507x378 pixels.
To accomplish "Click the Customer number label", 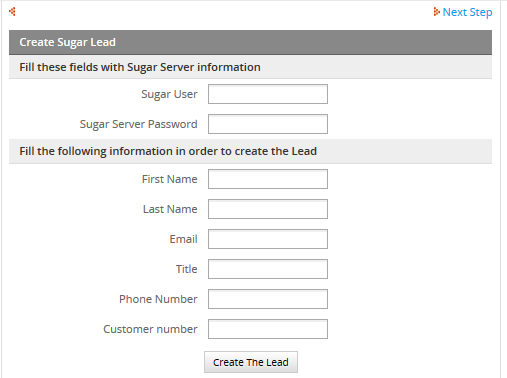I will pos(150,329).
